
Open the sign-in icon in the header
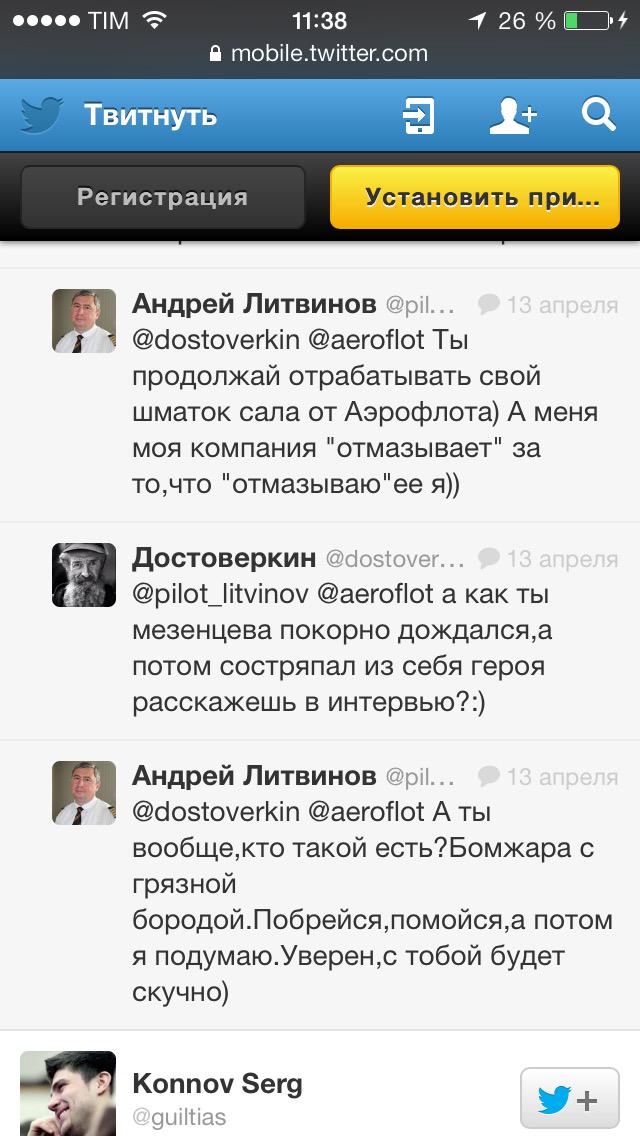pyautogui.click(x=418, y=116)
